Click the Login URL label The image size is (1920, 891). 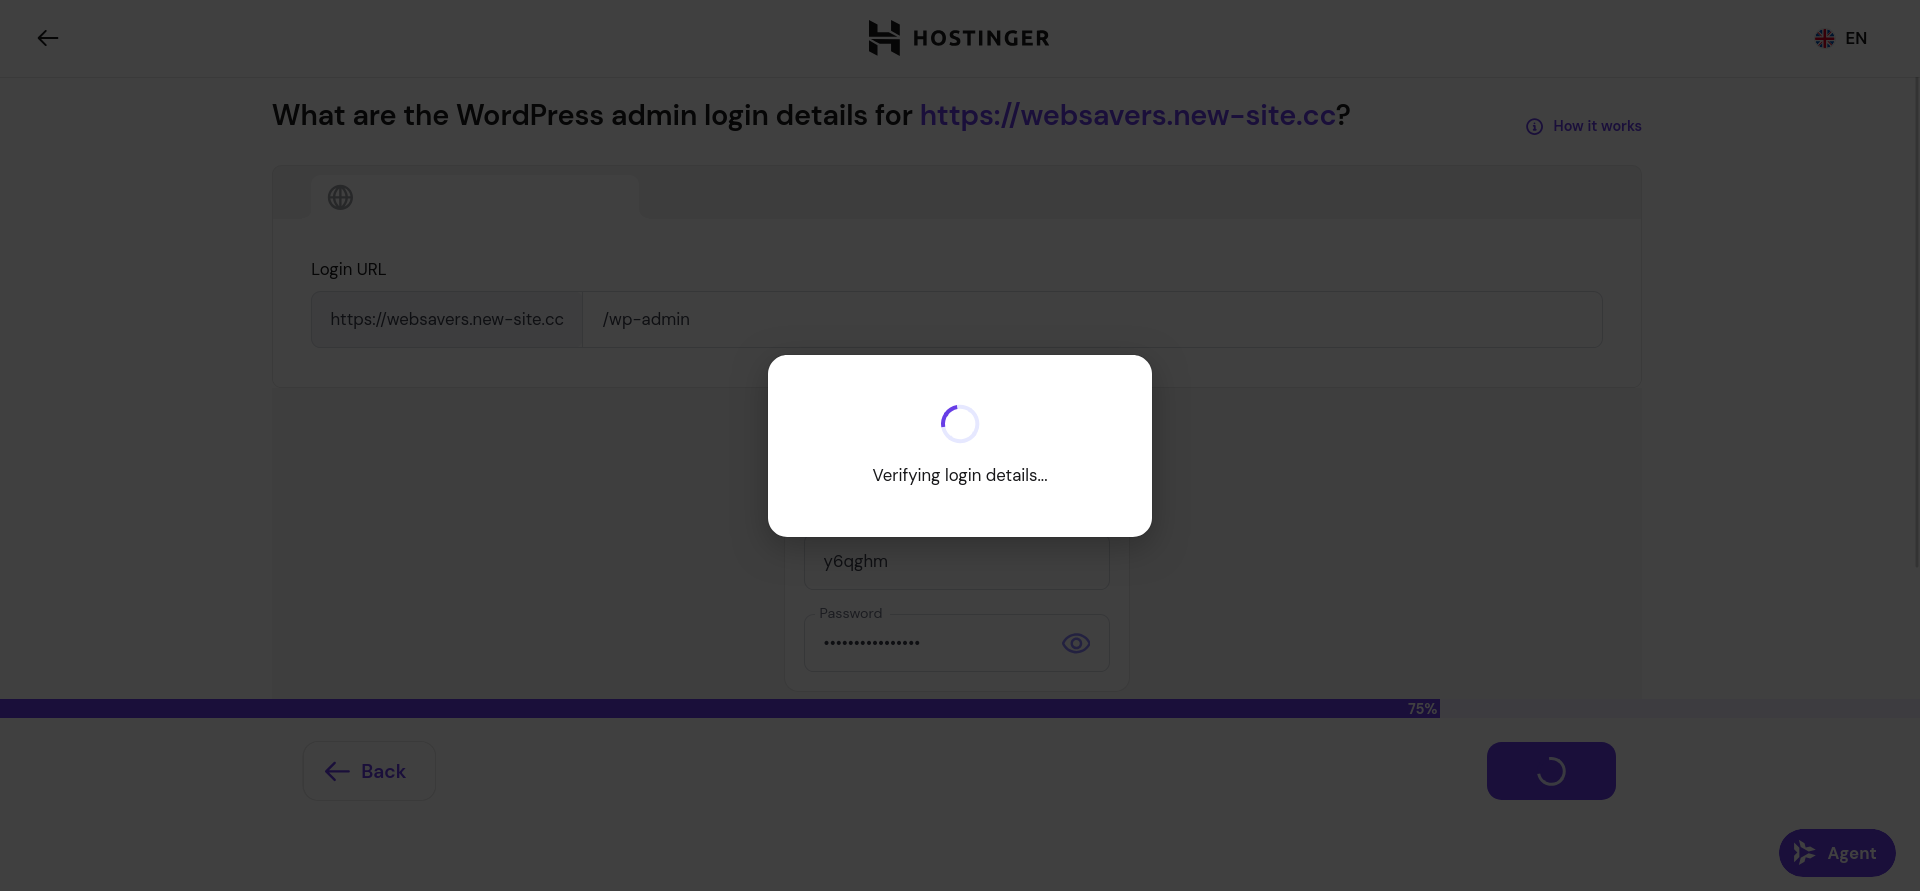[x=348, y=269]
